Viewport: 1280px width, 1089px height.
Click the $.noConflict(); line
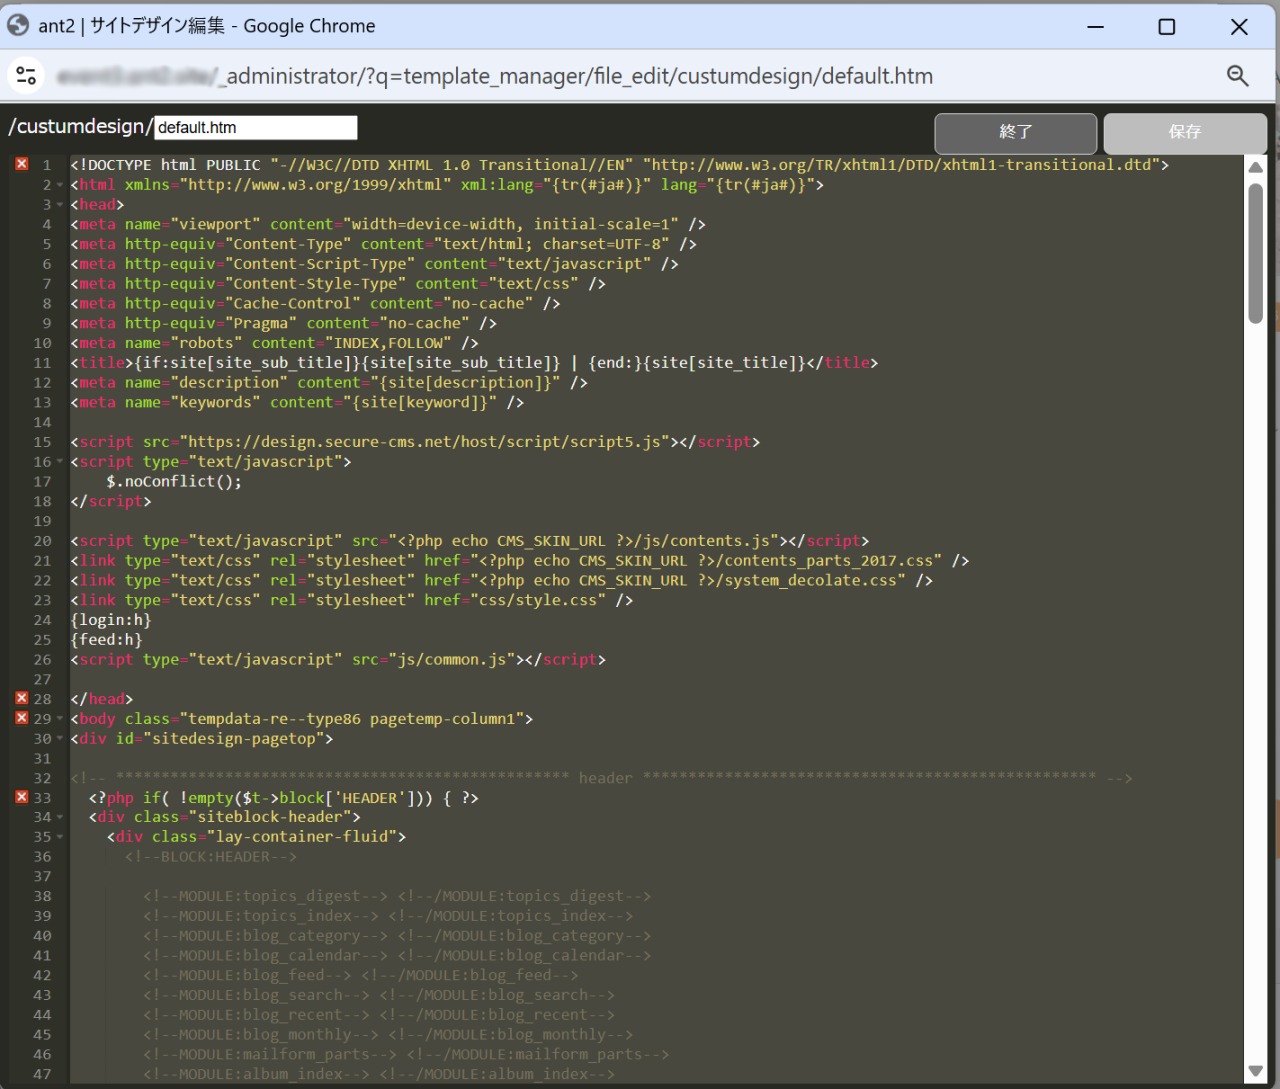click(x=174, y=481)
